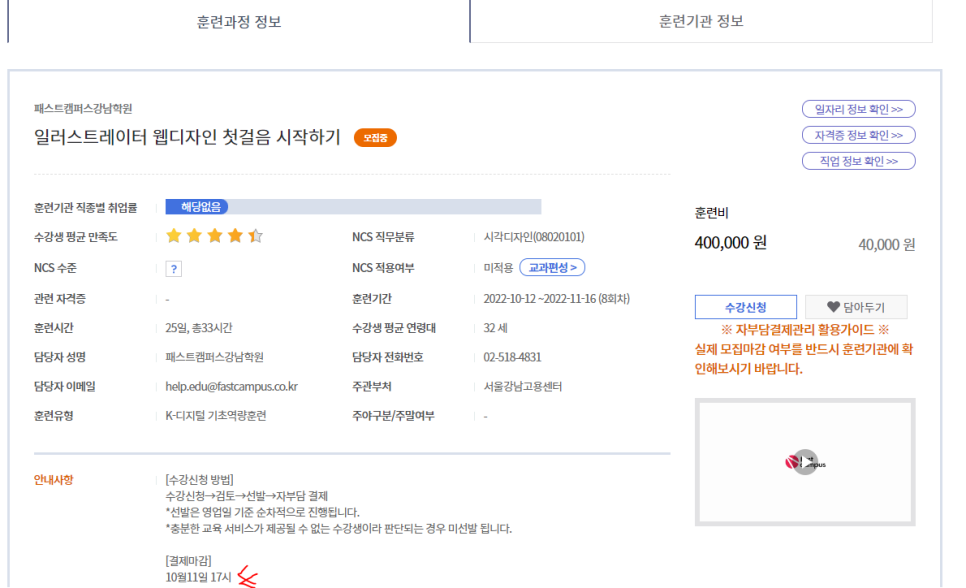Select the 수강신청→검토→선발→자부담 결제 line
The width and height of the screenshot is (966, 588).
246,496
